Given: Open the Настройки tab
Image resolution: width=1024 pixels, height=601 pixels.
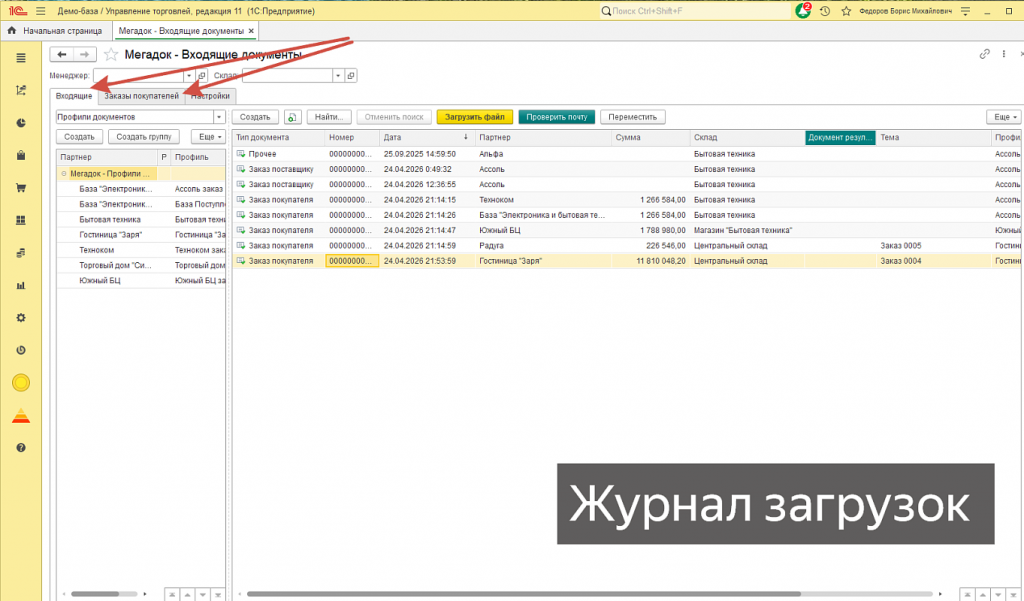Looking at the screenshot, I should [210, 96].
